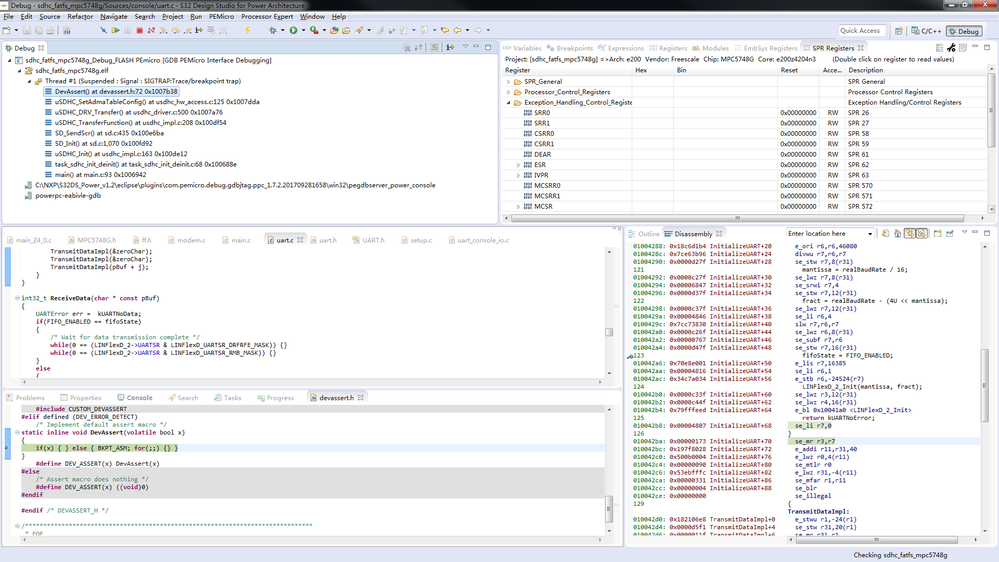
Task: Click the Enter location here combo box
Action: tap(830, 234)
